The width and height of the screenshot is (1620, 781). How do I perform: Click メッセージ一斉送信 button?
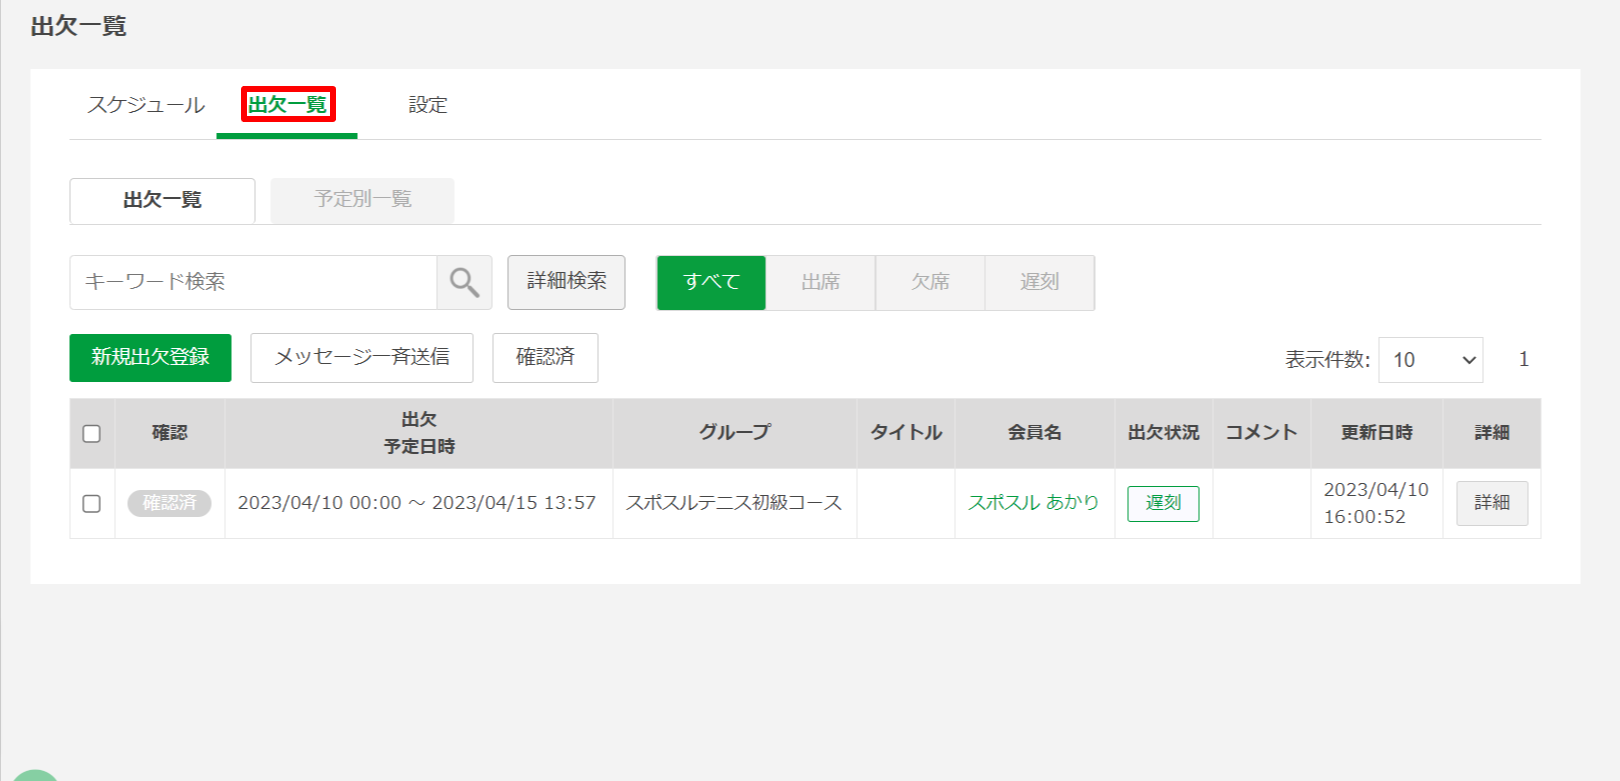coord(362,358)
